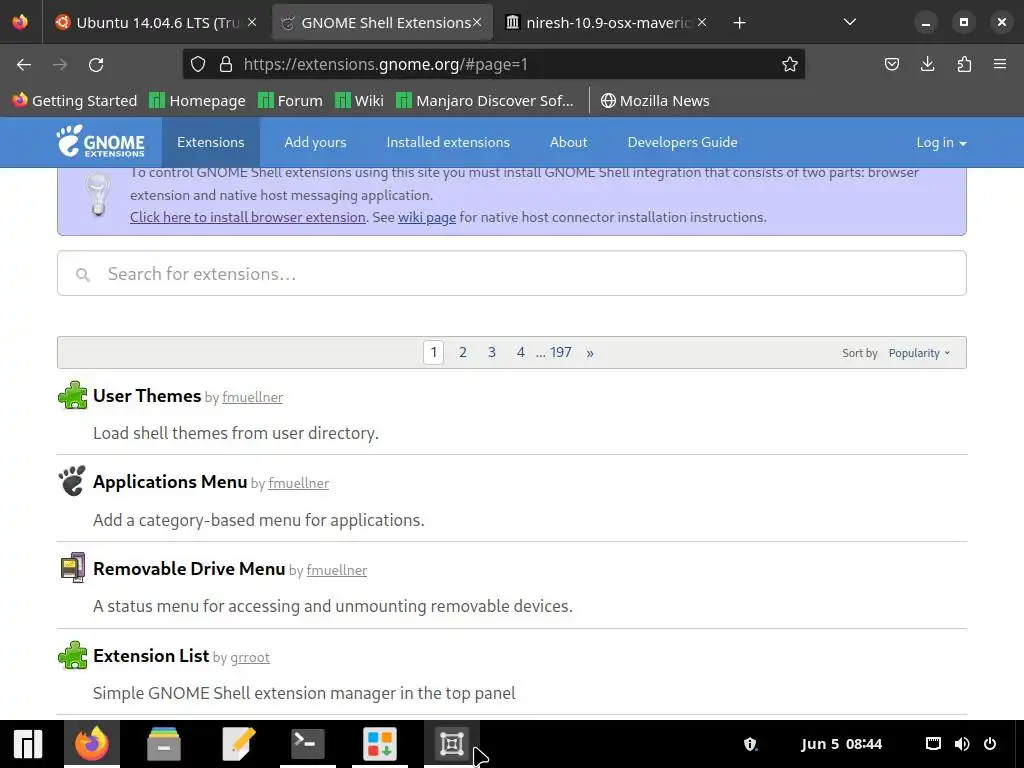Open the Downloads panel icon
This screenshot has width=1024, height=768.
[927, 64]
